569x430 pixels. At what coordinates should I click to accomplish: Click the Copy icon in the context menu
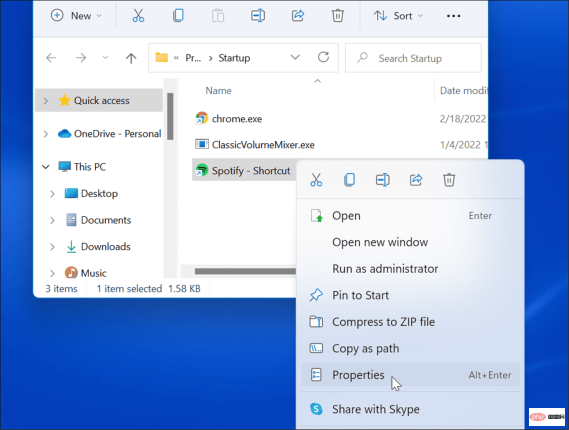click(x=349, y=180)
